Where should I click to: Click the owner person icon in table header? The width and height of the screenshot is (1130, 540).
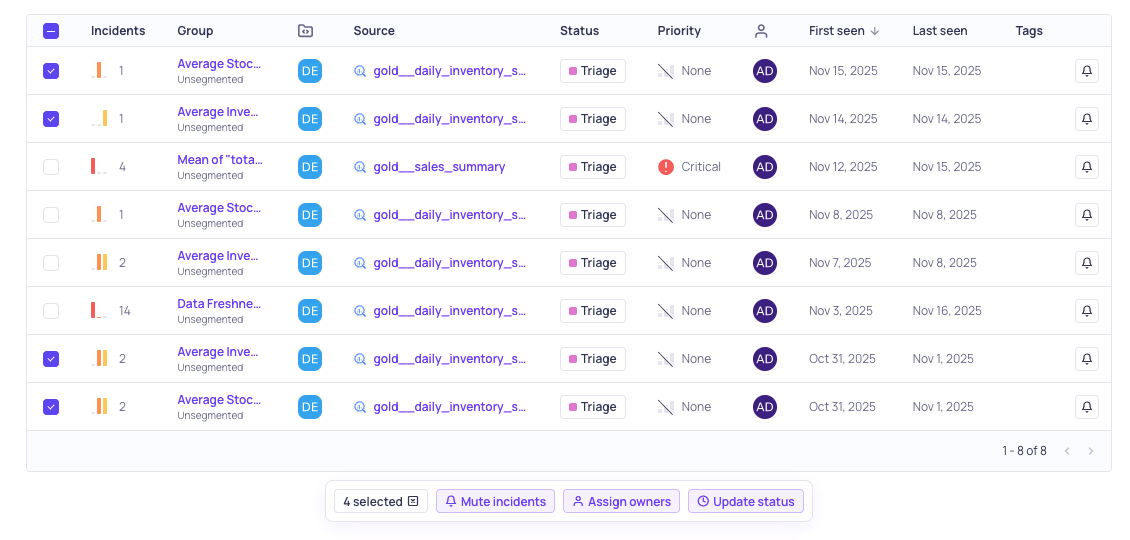click(761, 31)
